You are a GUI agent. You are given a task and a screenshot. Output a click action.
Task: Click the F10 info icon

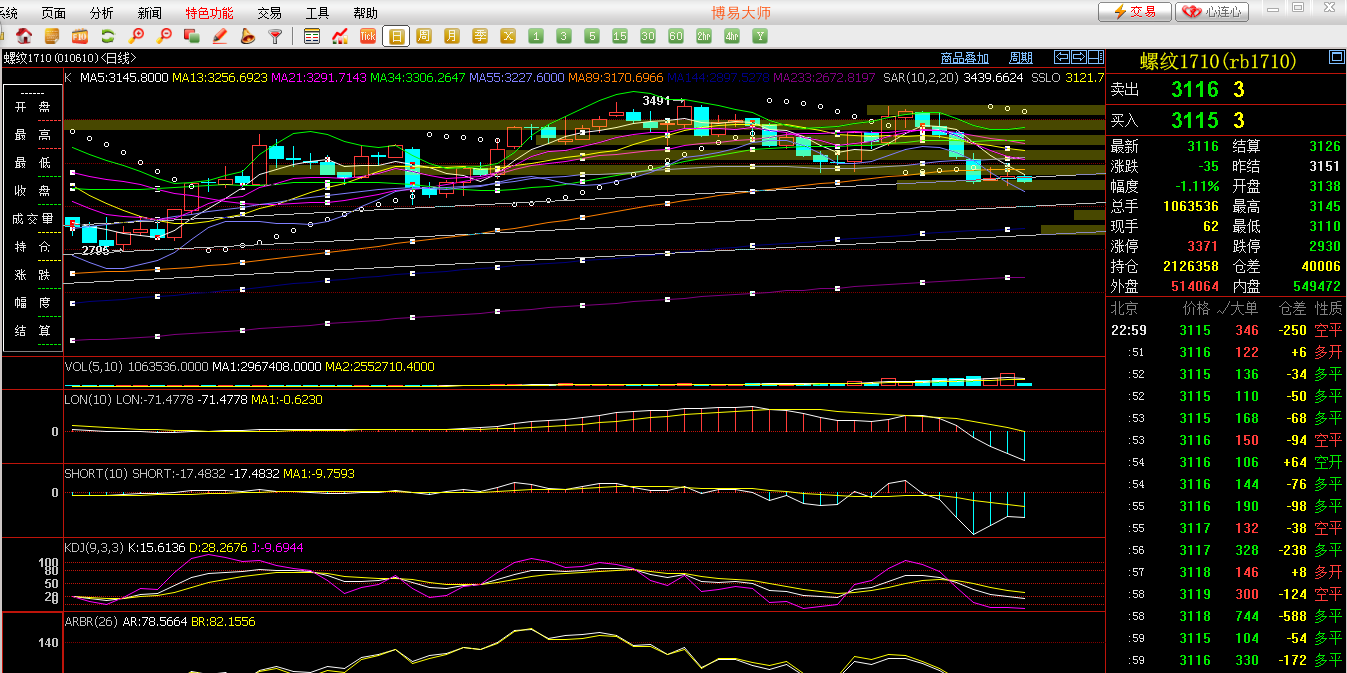pos(79,36)
